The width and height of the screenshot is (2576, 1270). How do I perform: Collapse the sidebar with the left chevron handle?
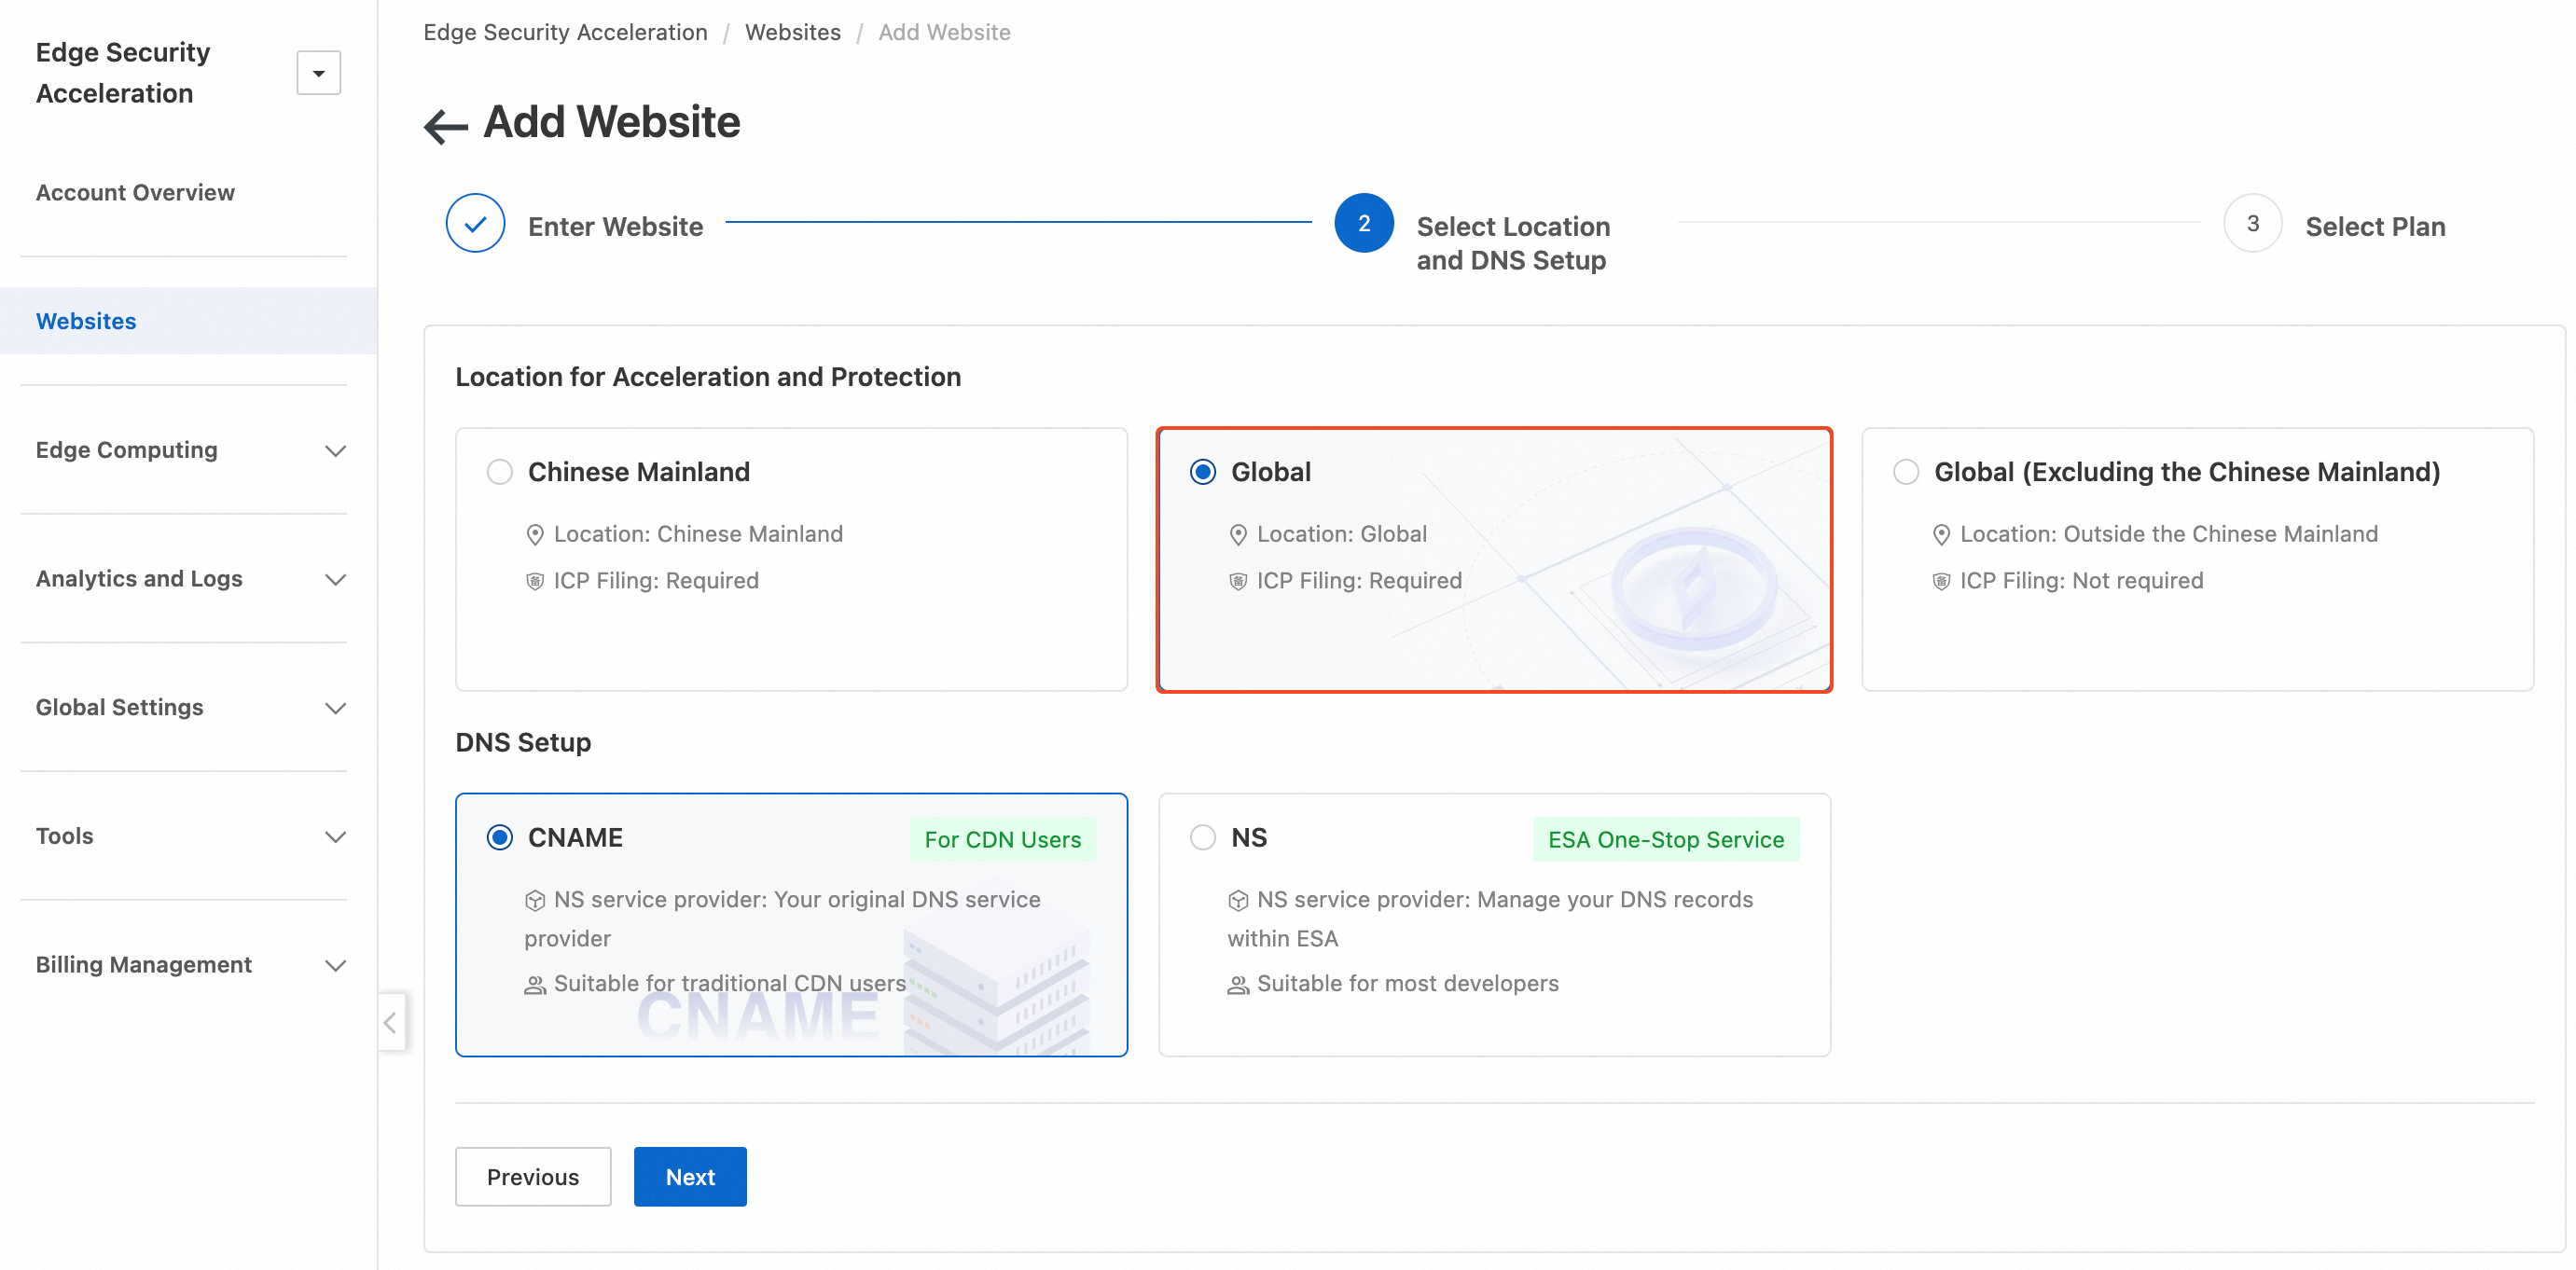tap(391, 1022)
